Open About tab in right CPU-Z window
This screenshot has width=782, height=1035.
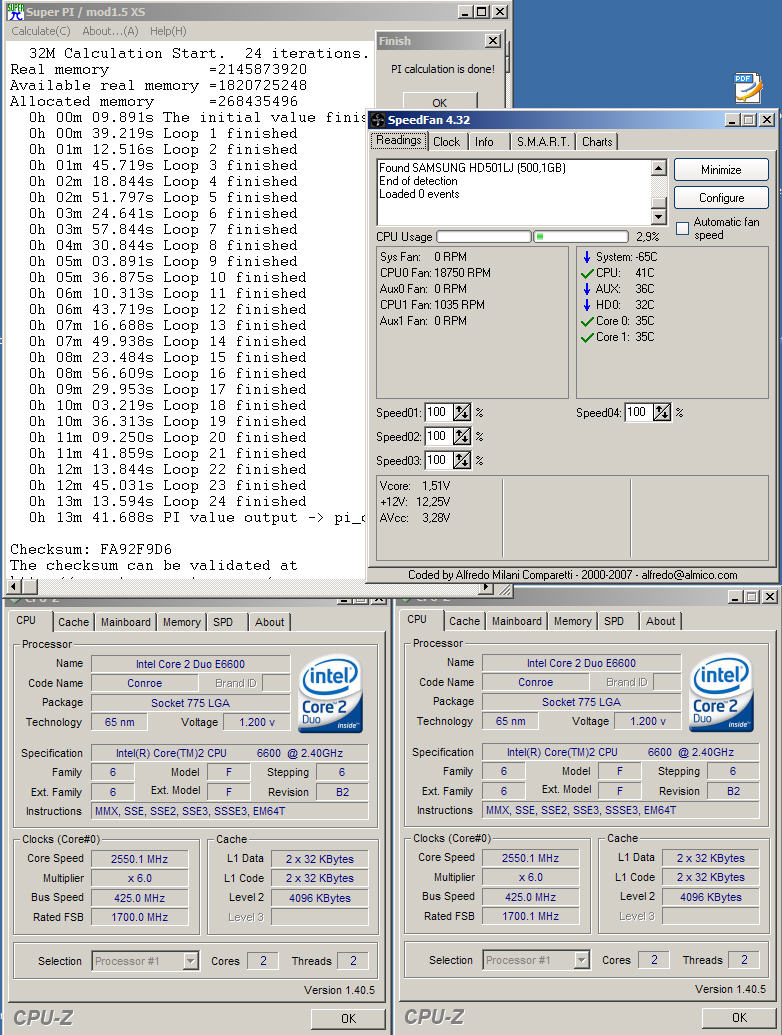[661, 621]
